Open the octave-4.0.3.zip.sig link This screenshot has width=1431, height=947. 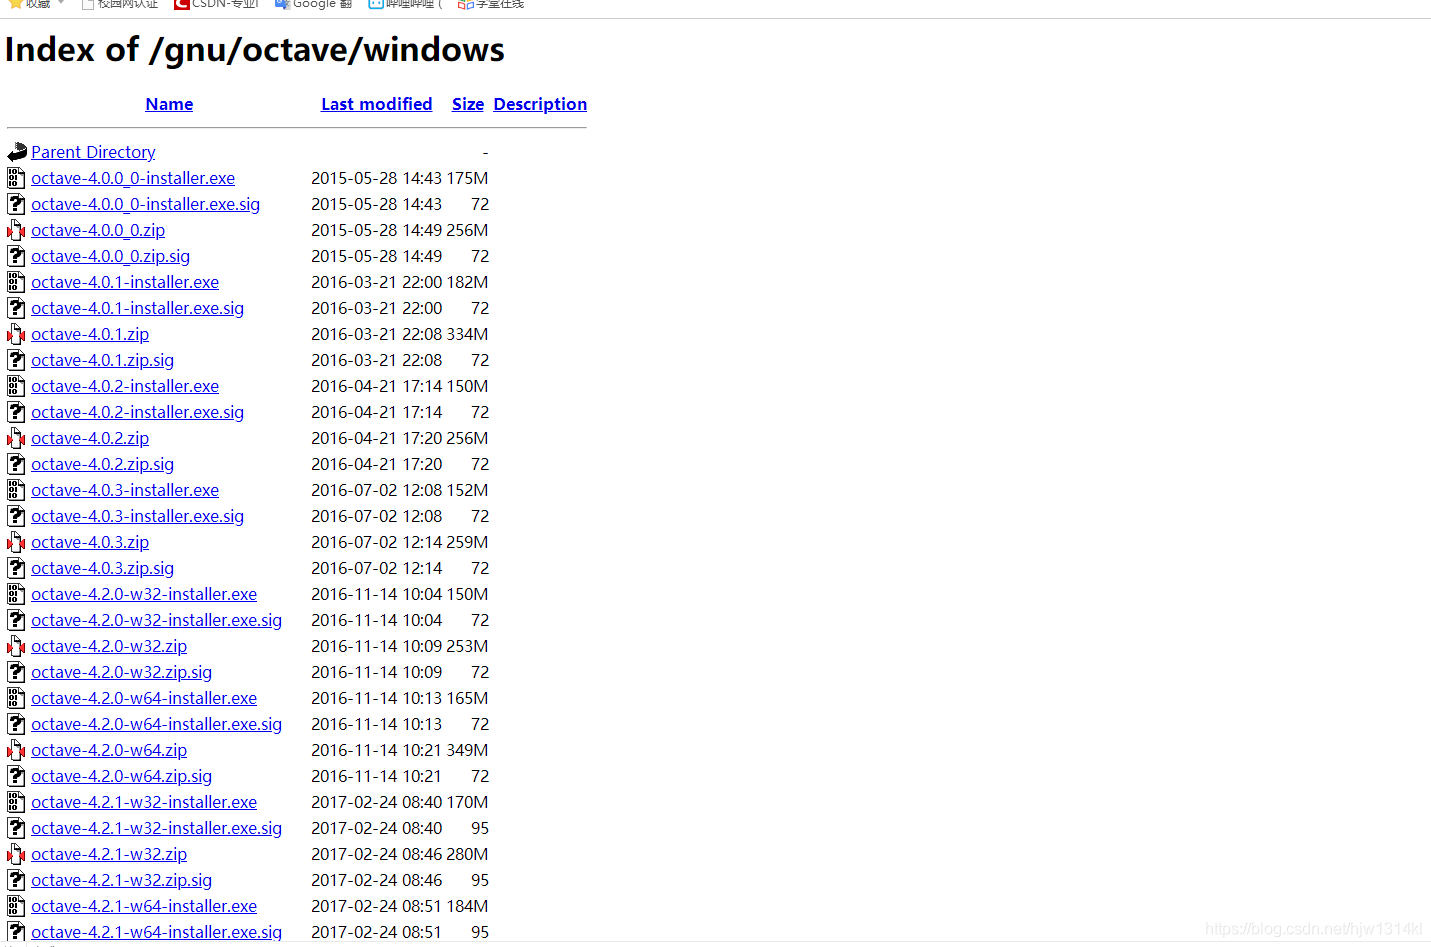pyautogui.click(x=102, y=568)
